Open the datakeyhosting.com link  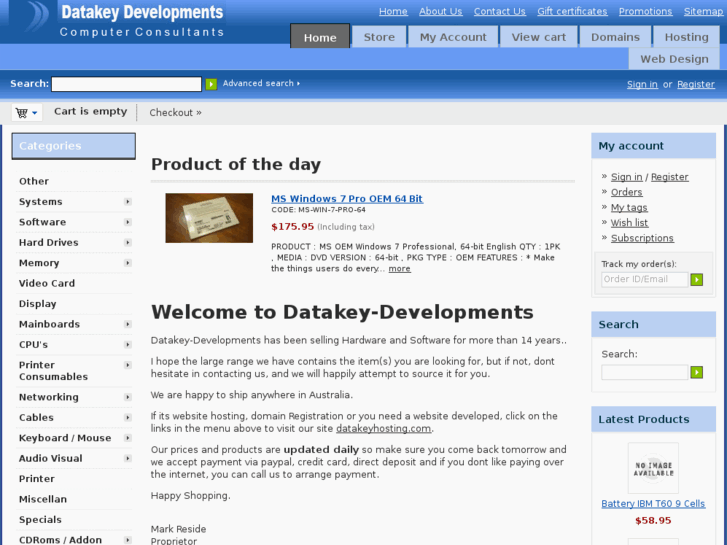(x=383, y=429)
